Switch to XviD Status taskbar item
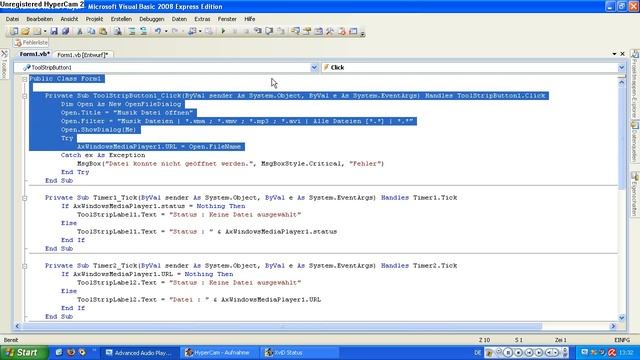 click(299, 353)
